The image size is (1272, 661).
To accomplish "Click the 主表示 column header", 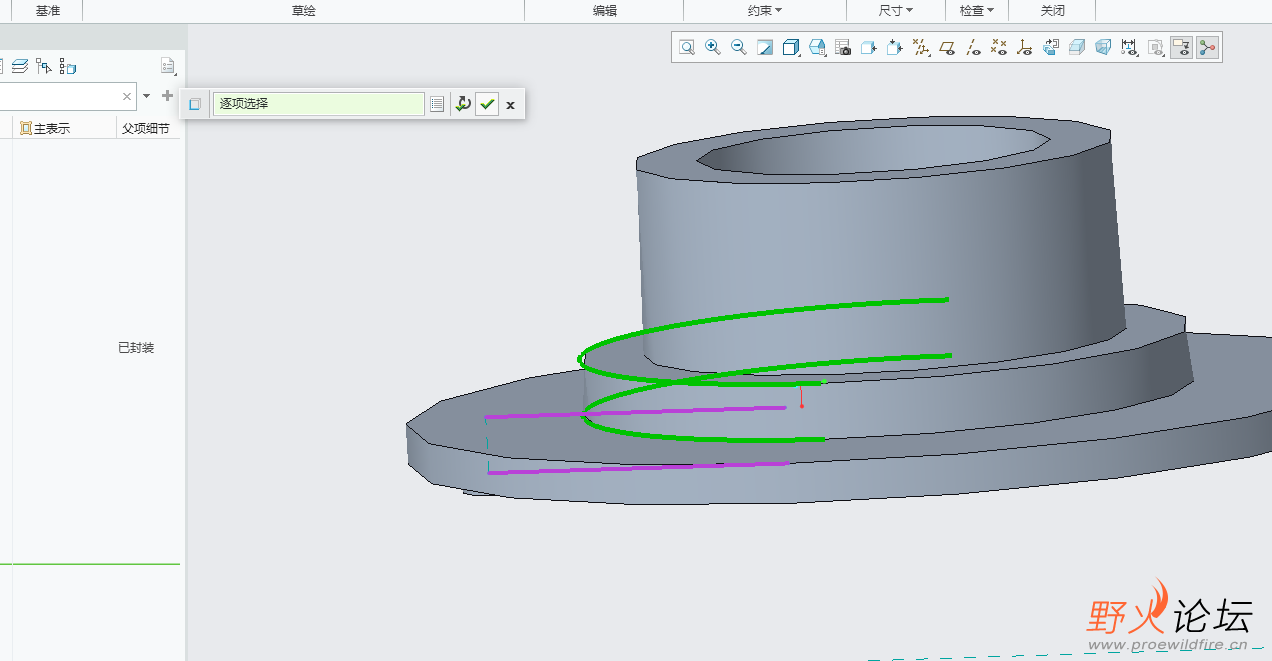I will click(x=52, y=129).
